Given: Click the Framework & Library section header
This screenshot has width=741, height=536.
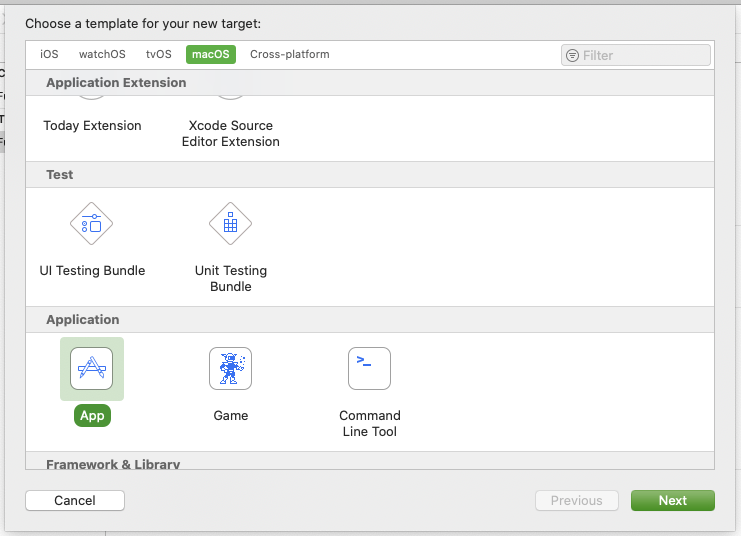Looking at the screenshot, I should (113, 464).
